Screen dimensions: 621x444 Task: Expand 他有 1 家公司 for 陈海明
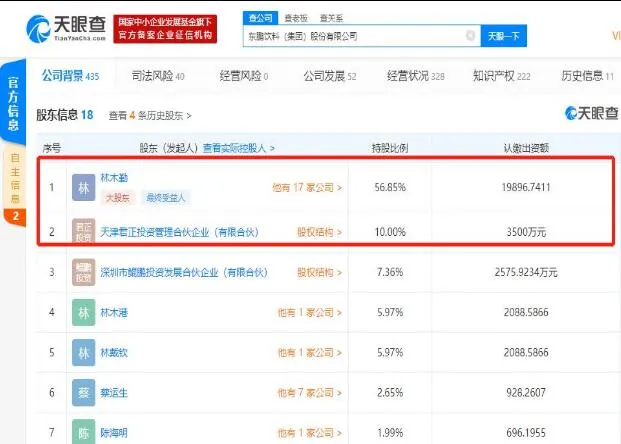point(309,433)
